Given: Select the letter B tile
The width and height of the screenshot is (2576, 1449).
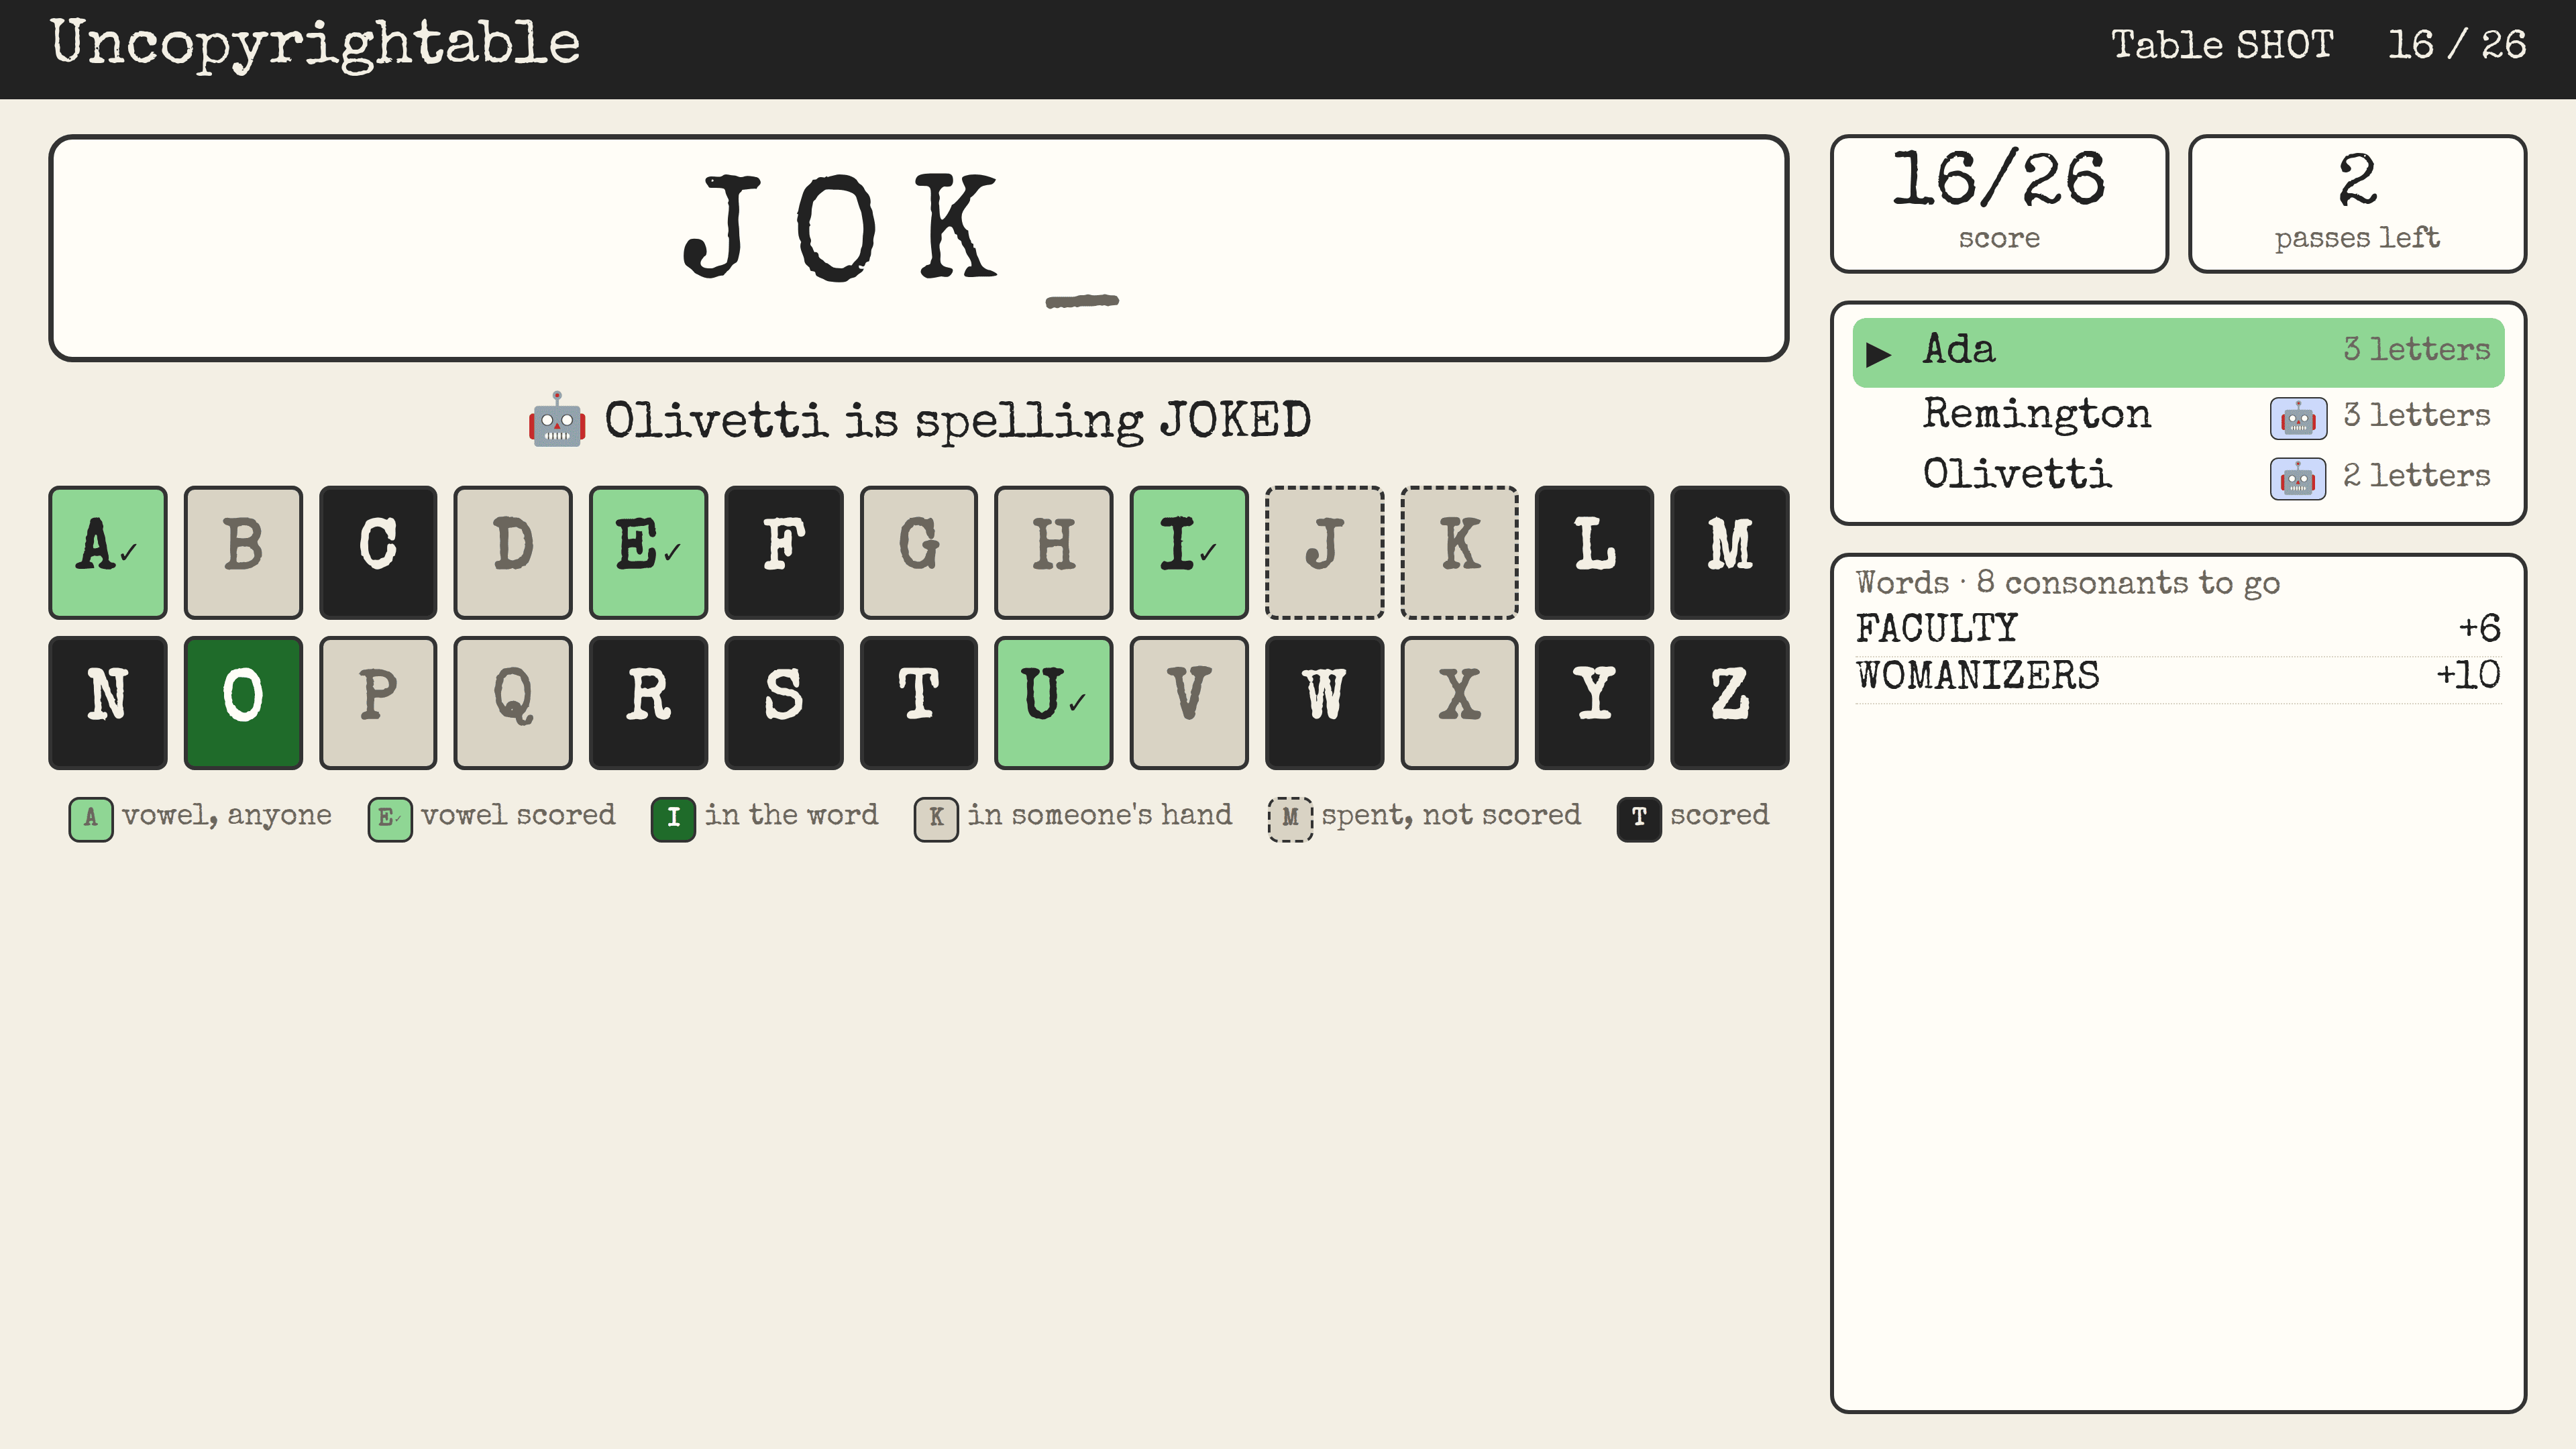Looking at the screenshot, I should [243, 552].
